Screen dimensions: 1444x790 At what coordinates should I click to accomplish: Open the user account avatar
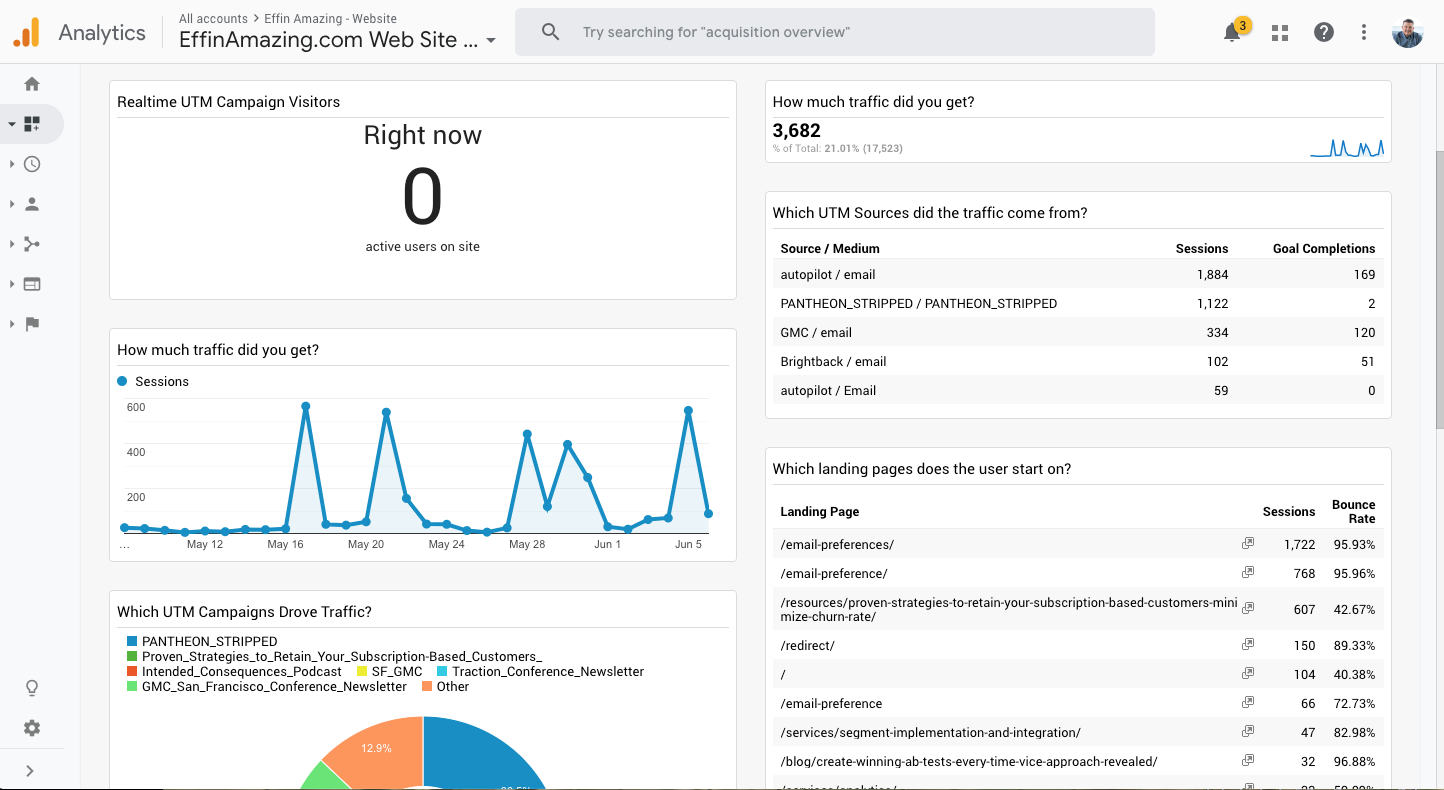coord(1407,32)
